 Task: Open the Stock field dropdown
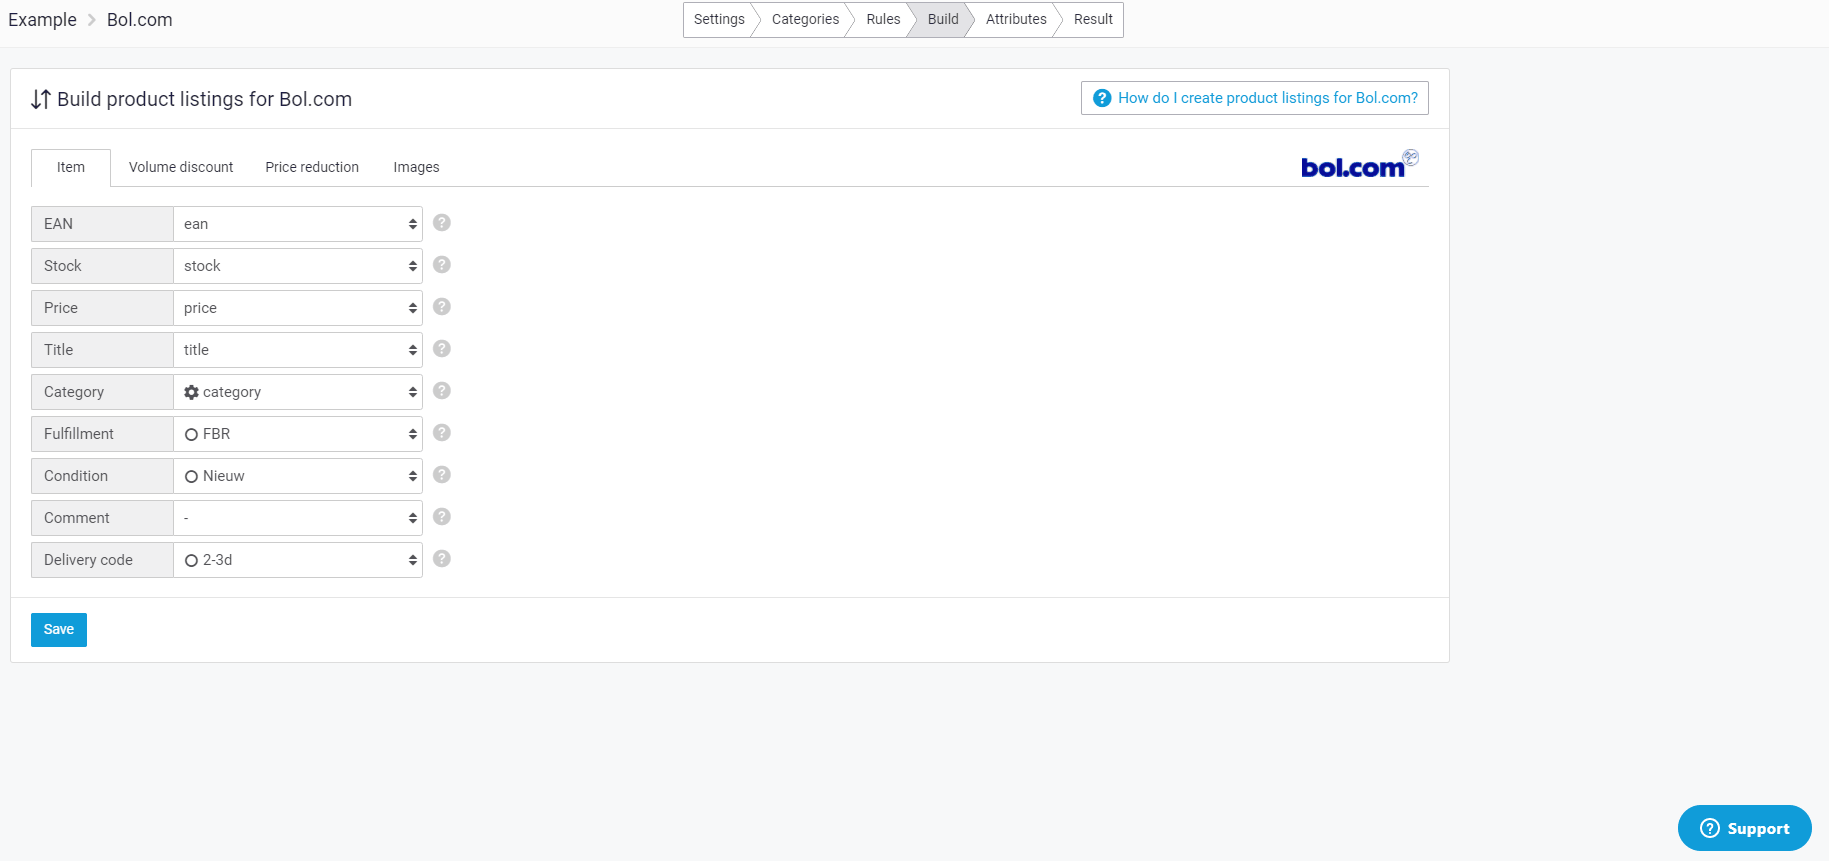[x=298, y=266]
